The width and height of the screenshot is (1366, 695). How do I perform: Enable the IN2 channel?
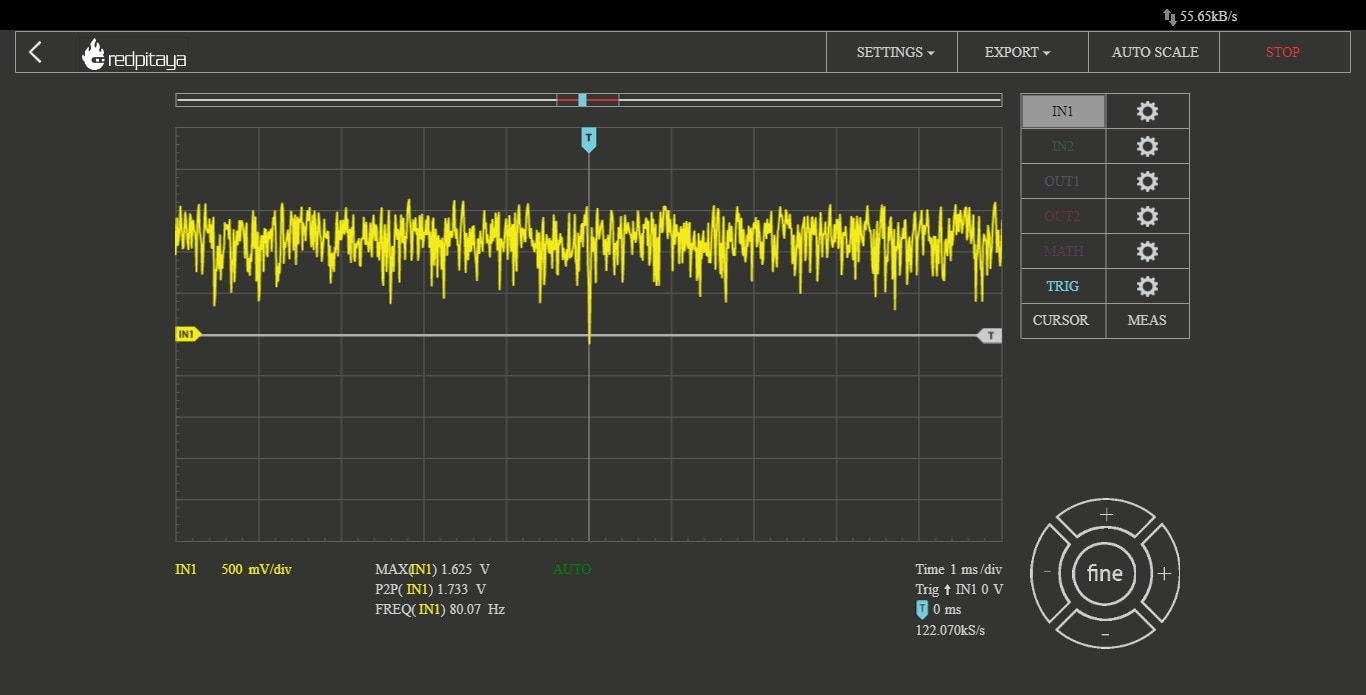[x=1062, y=146]
